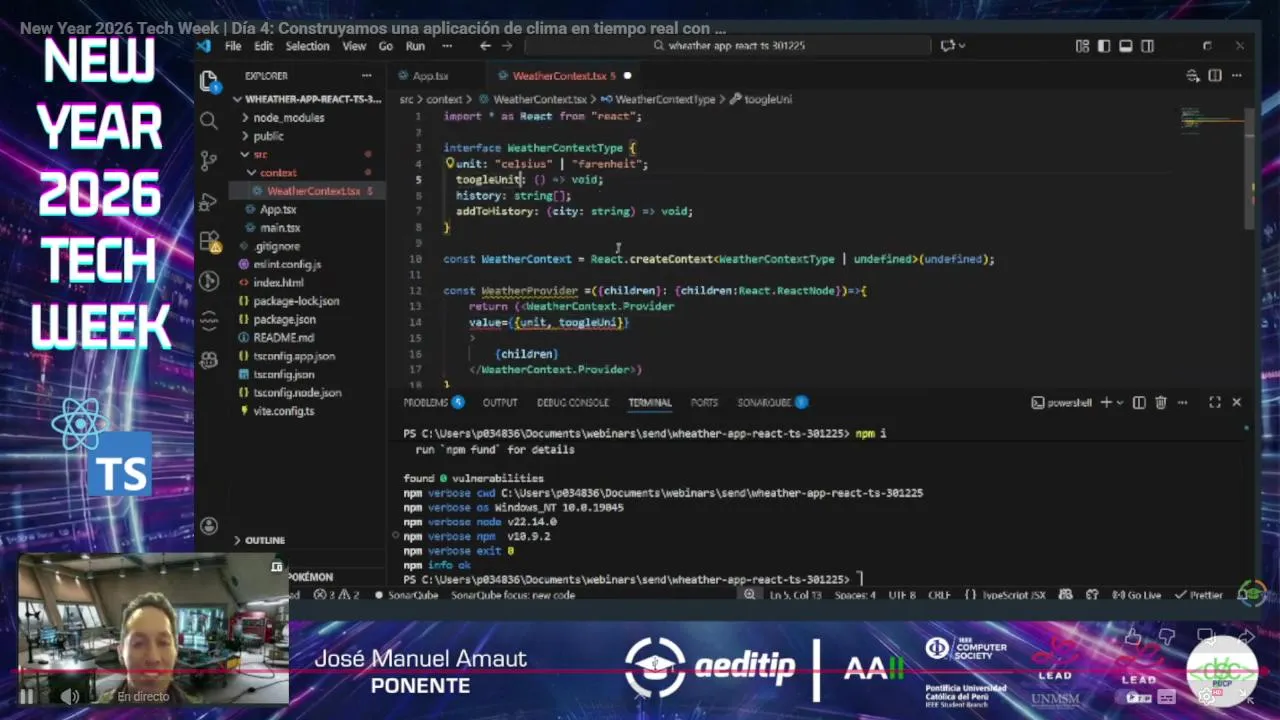Screen dimensions: 1280x720
Task: Click the navigate back arrow in title bar
Action: point(485,46)
